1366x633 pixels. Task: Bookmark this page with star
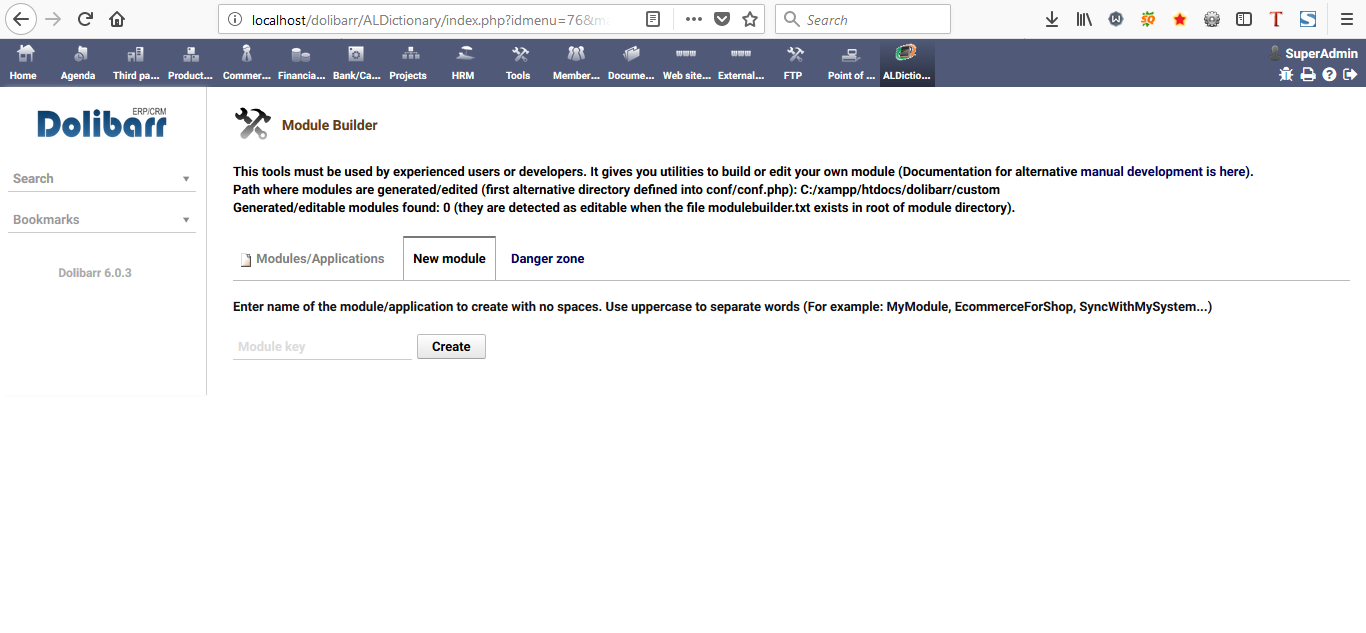(x=750, y=19)
